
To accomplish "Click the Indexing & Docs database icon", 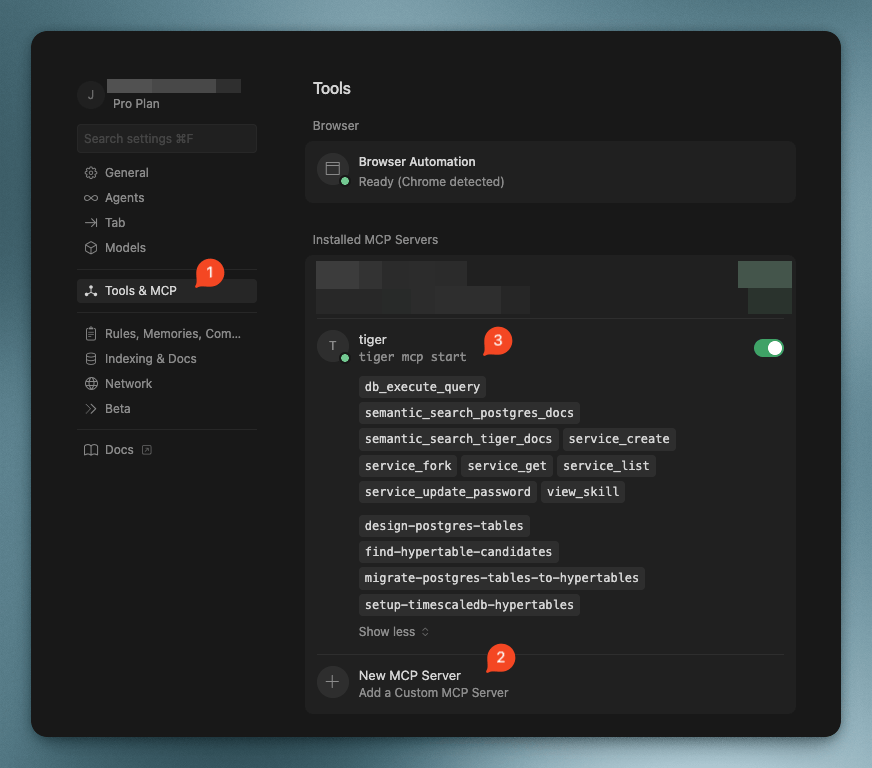I will (x=91, y=359).
